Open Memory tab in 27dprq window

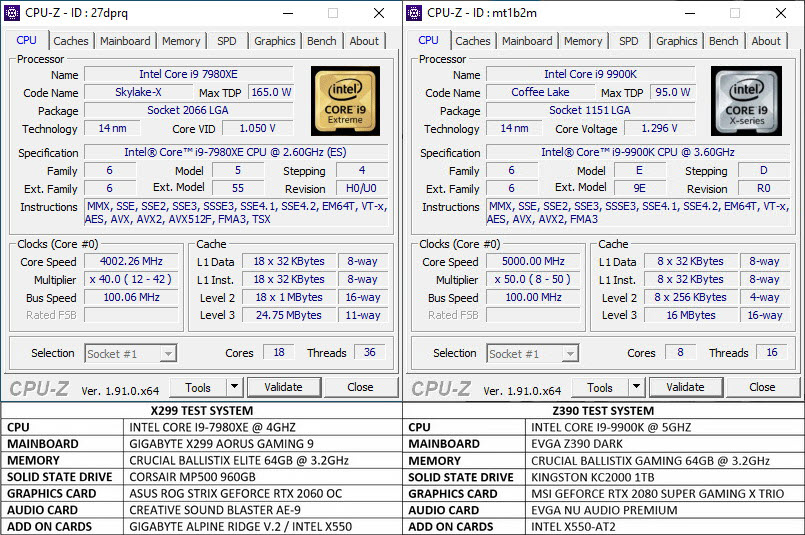(181, 41)
